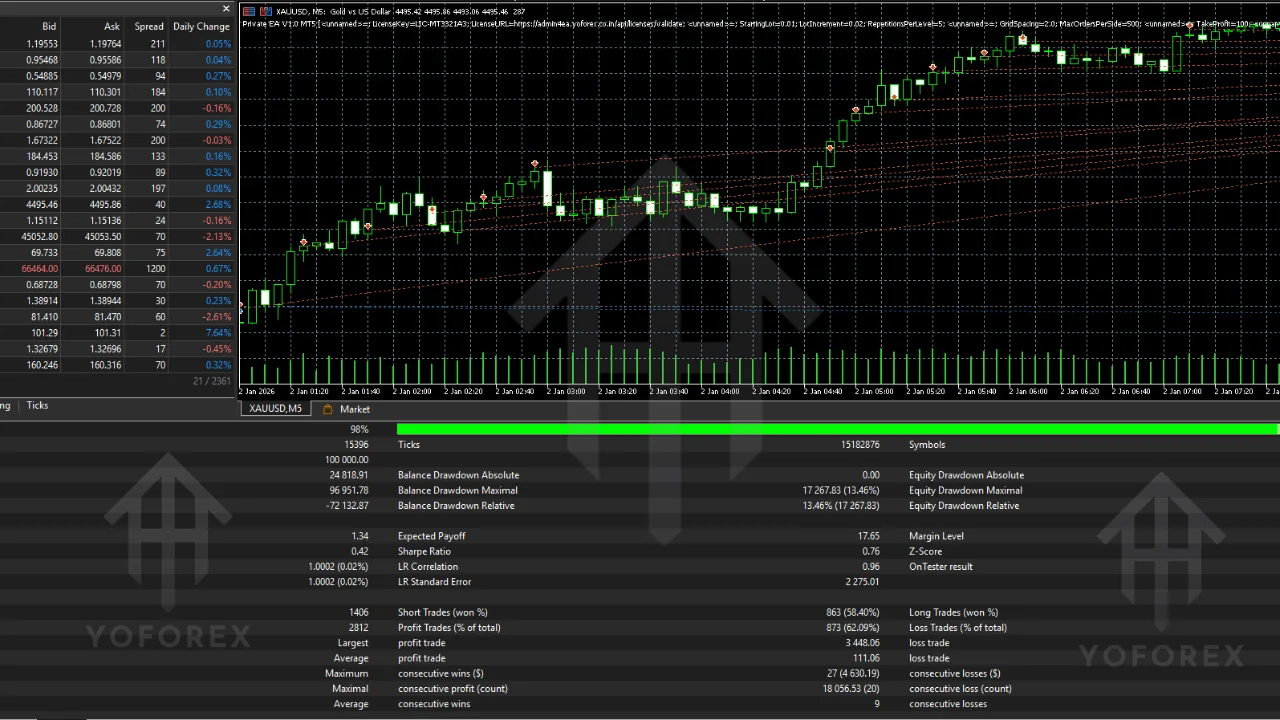Click the shopping bag icon on the Market tab
This screenshot has width=1280, height=720.
point(327,409)
